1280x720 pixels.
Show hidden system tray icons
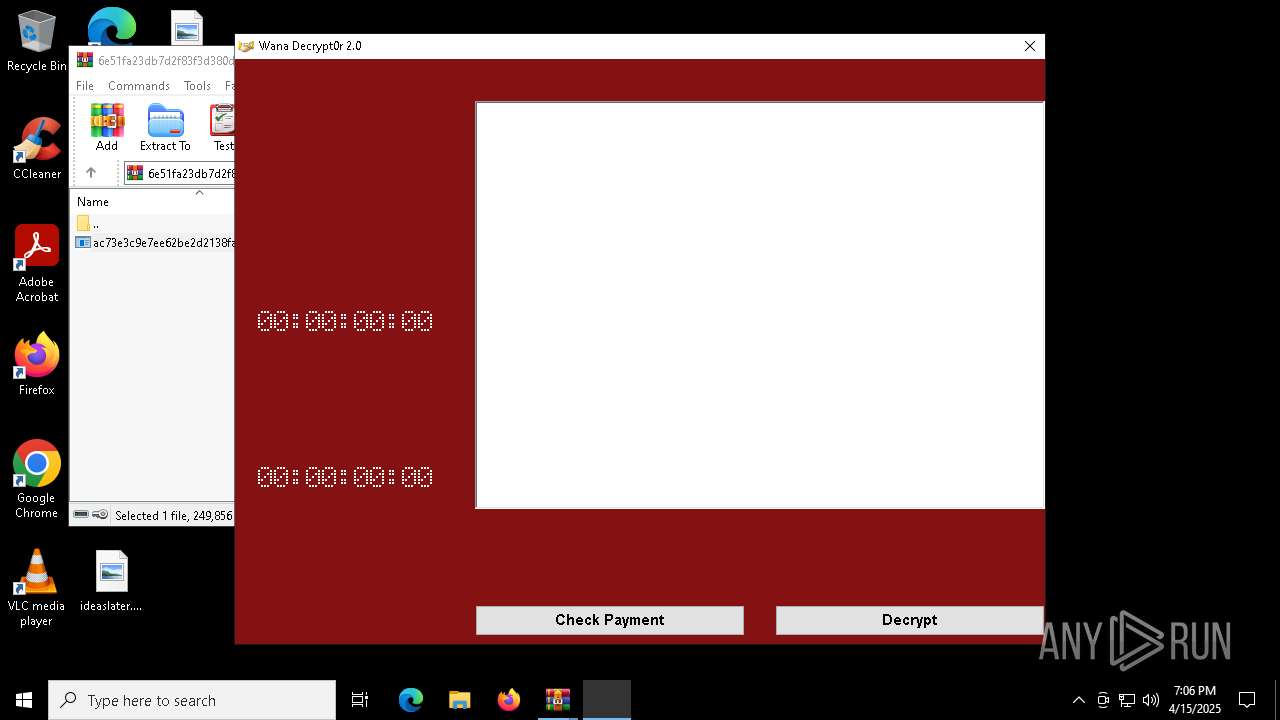[x=1078, y=700]
